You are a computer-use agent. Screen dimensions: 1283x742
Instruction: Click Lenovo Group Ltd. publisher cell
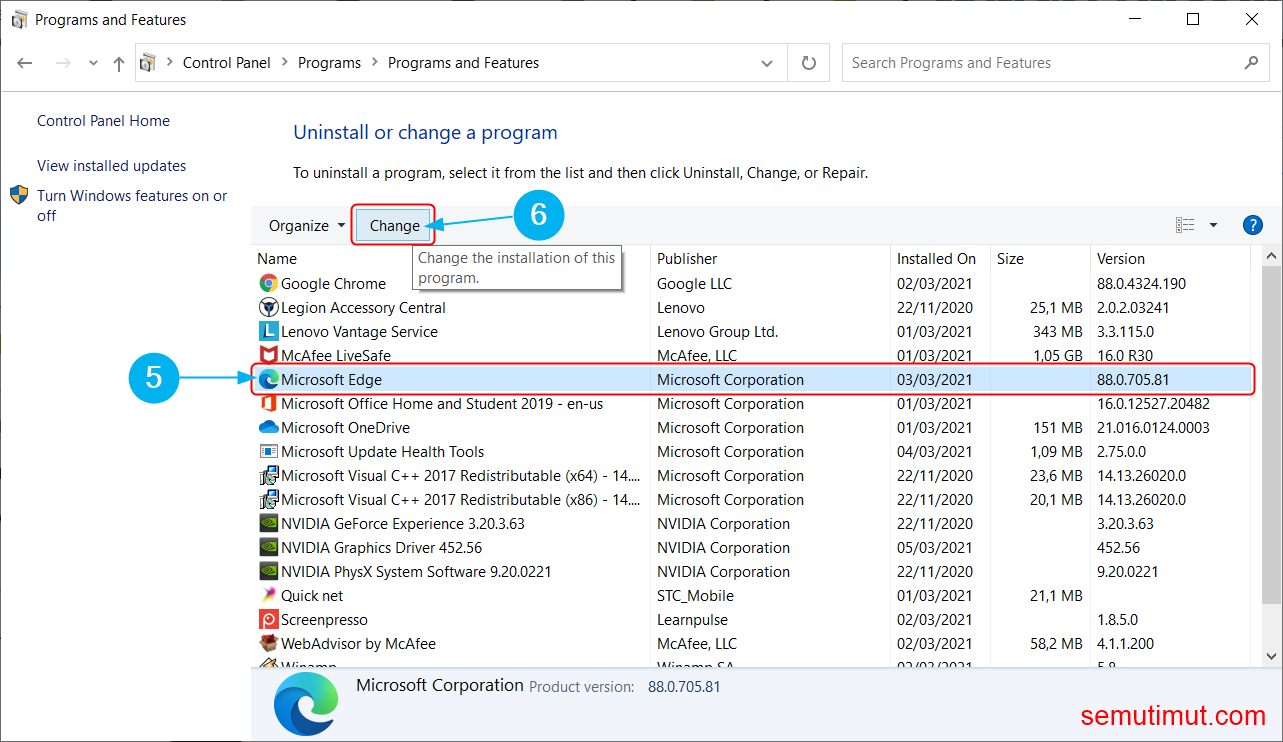tap(717, 332)
